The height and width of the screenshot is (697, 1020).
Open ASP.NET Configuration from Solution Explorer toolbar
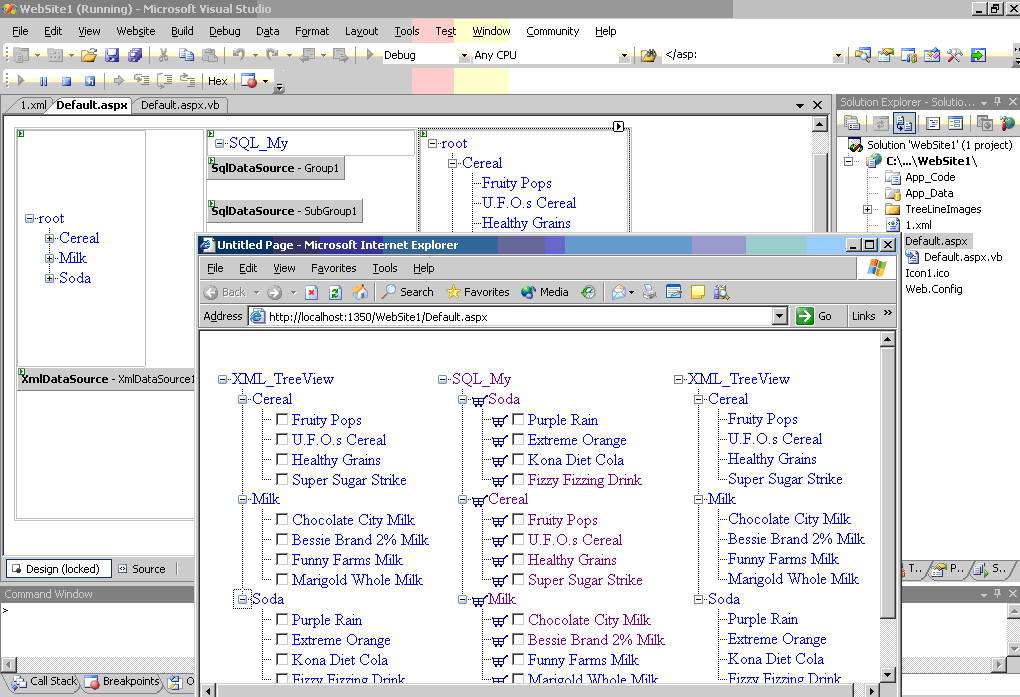(x=1008, y=123)
